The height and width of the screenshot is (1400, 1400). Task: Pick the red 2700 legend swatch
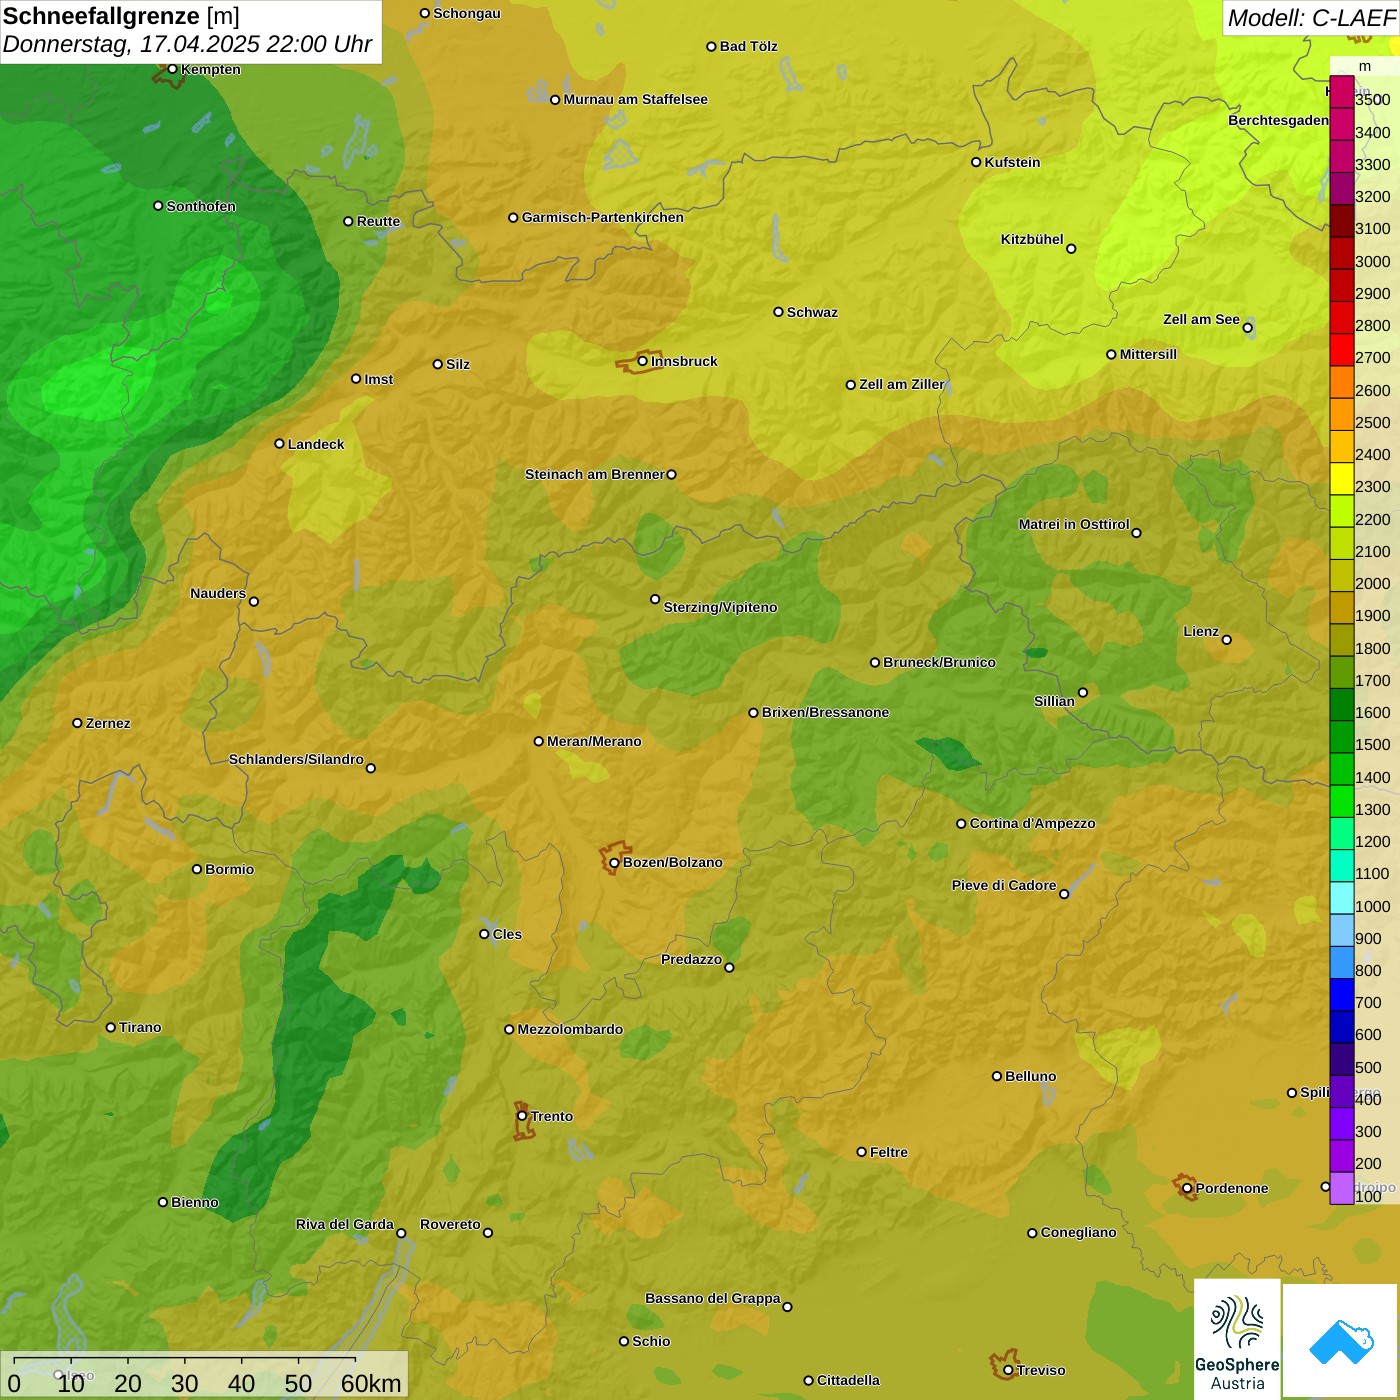(1341, 350)
